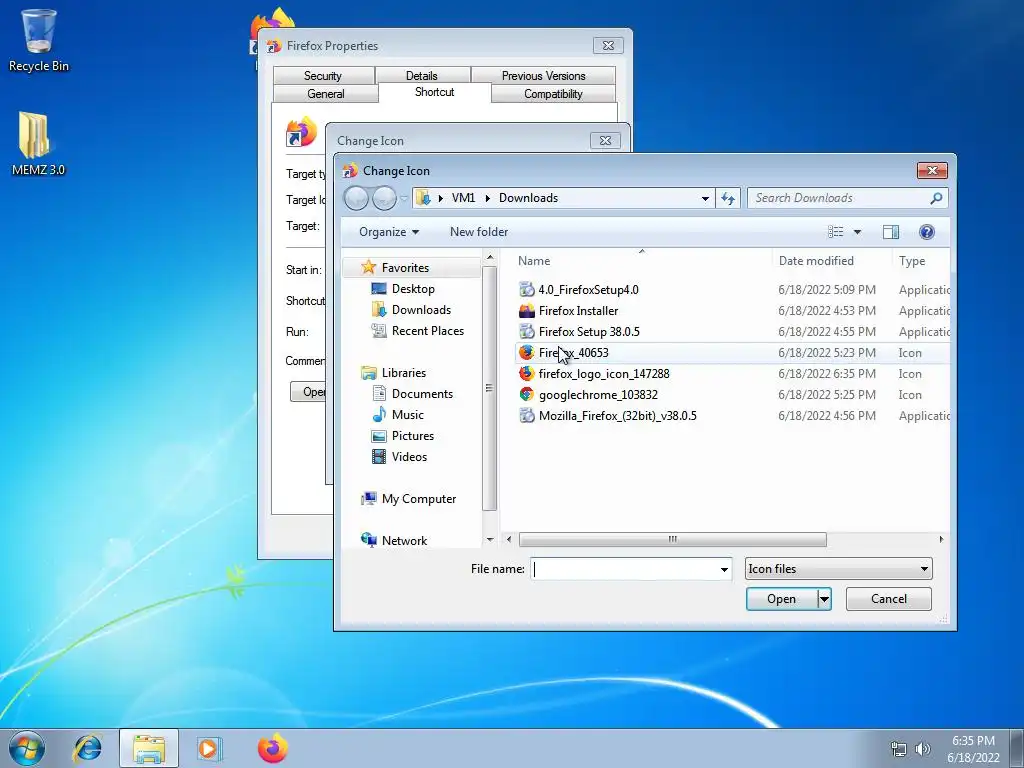1024x768 pixels.
Task: Open the volume speaker tray icon
Action: point(922,748)
